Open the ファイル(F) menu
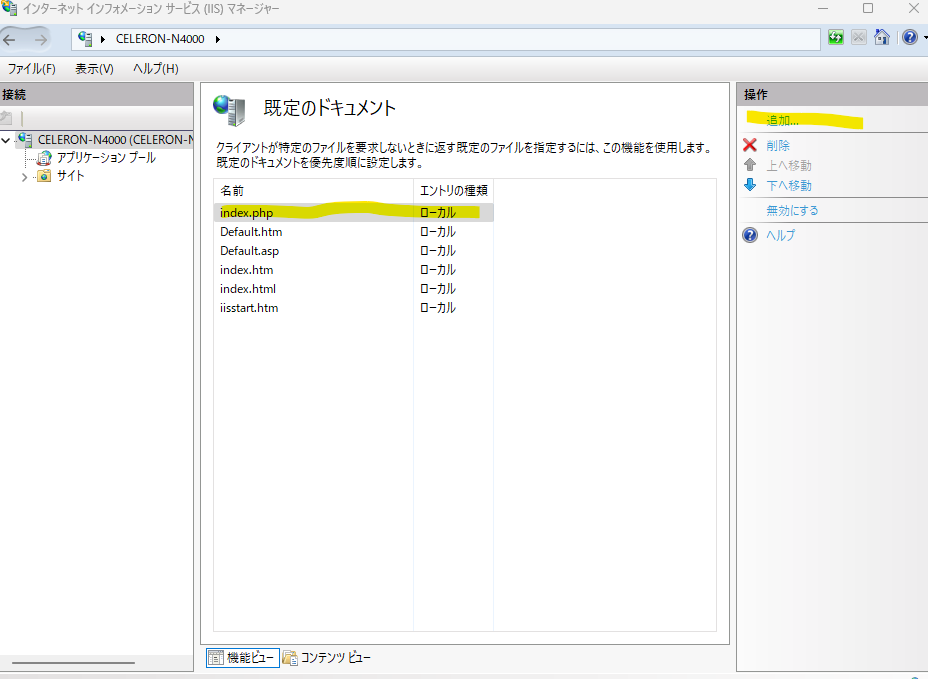928x679 pixels. pyautogui.click(x=31, y=69)
